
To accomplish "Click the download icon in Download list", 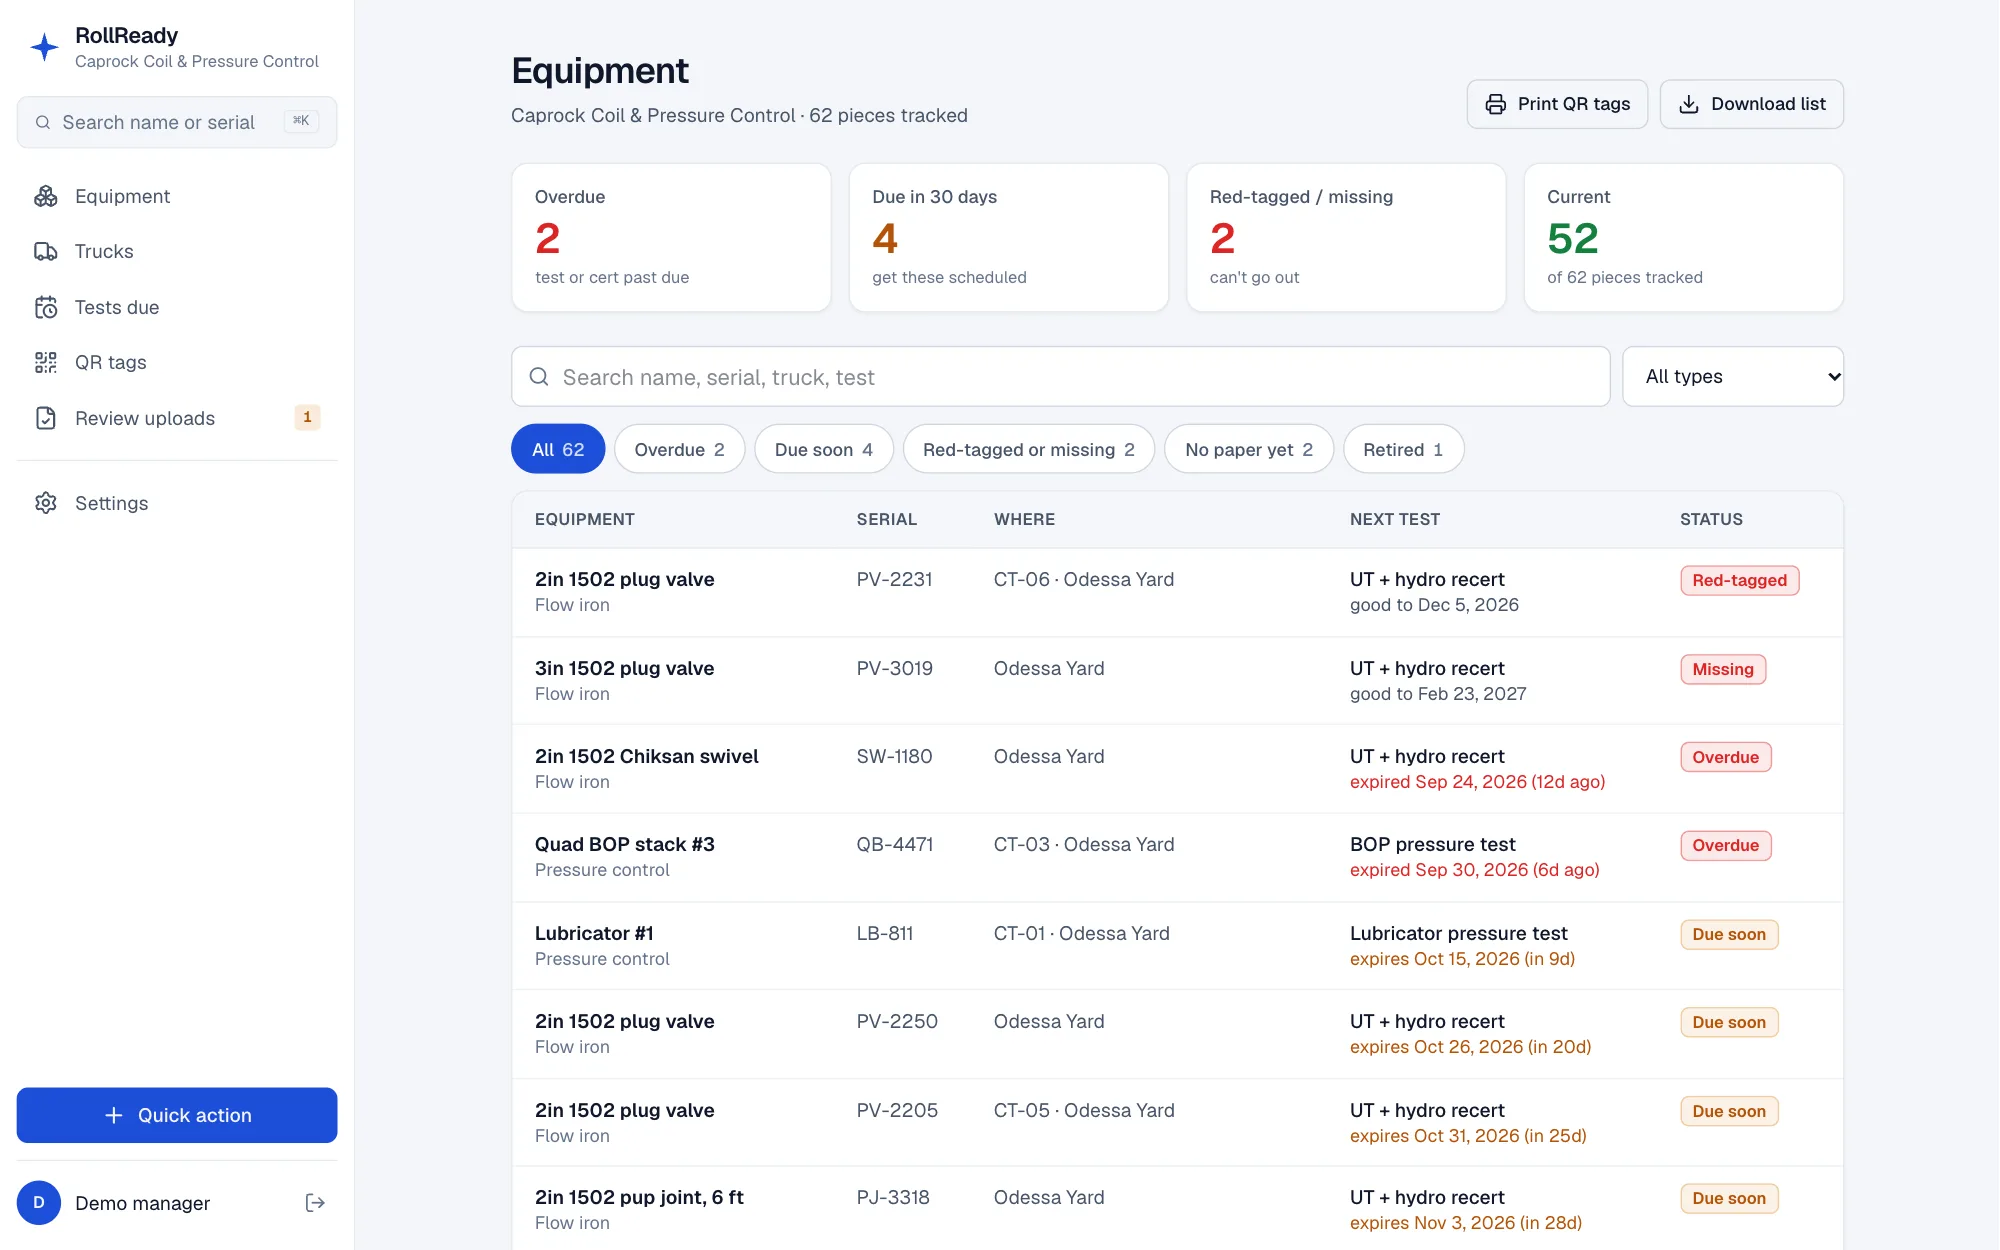I will (x=1689, y=104).
